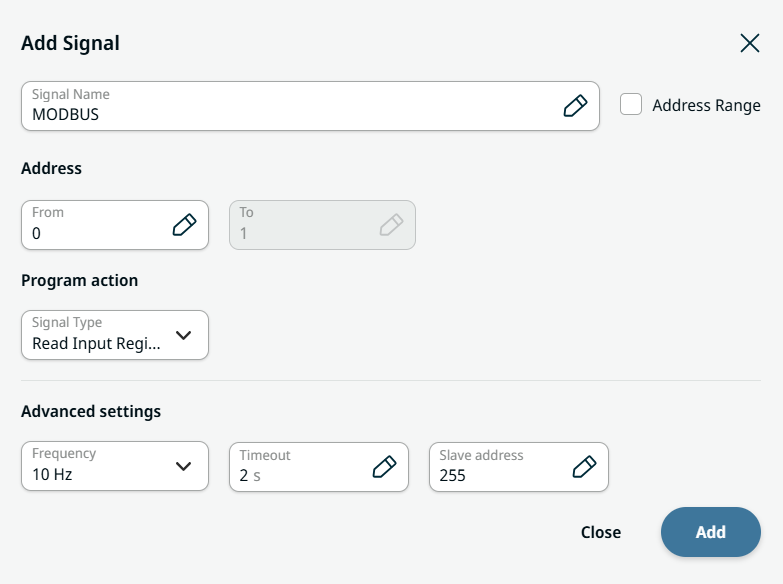
Task: Enable the Address Range checkbox
Action: (631, 105)
